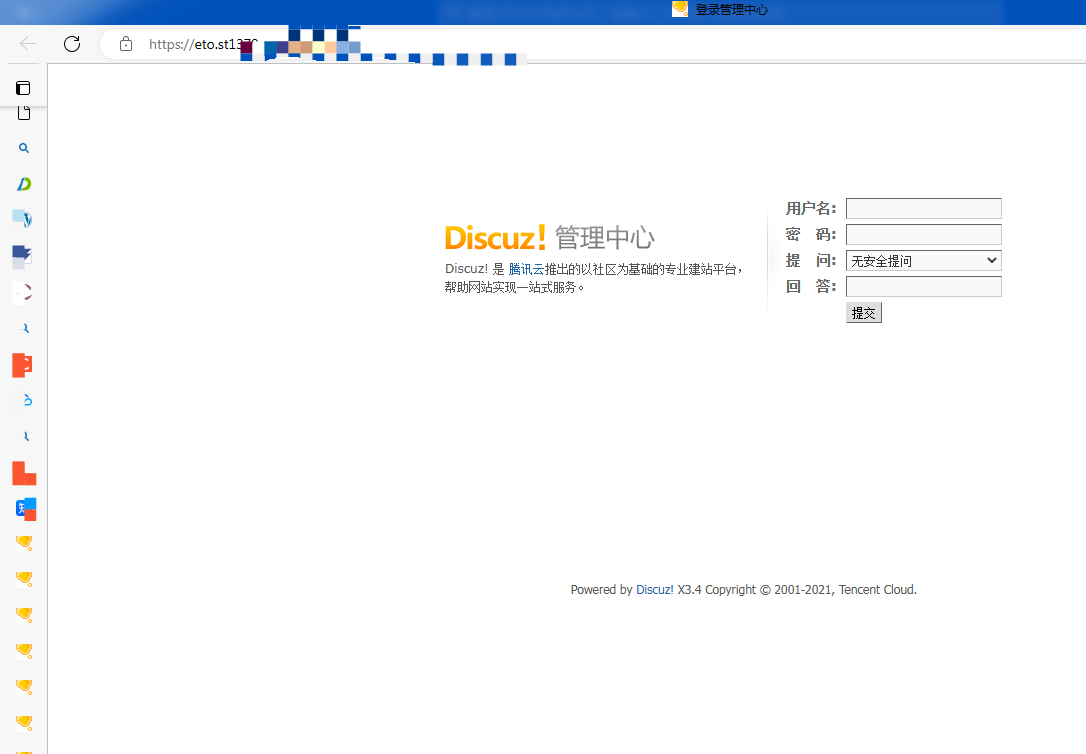Focus the 用户名 username field
1086x754 pixels.
click(x=923, y=208)
